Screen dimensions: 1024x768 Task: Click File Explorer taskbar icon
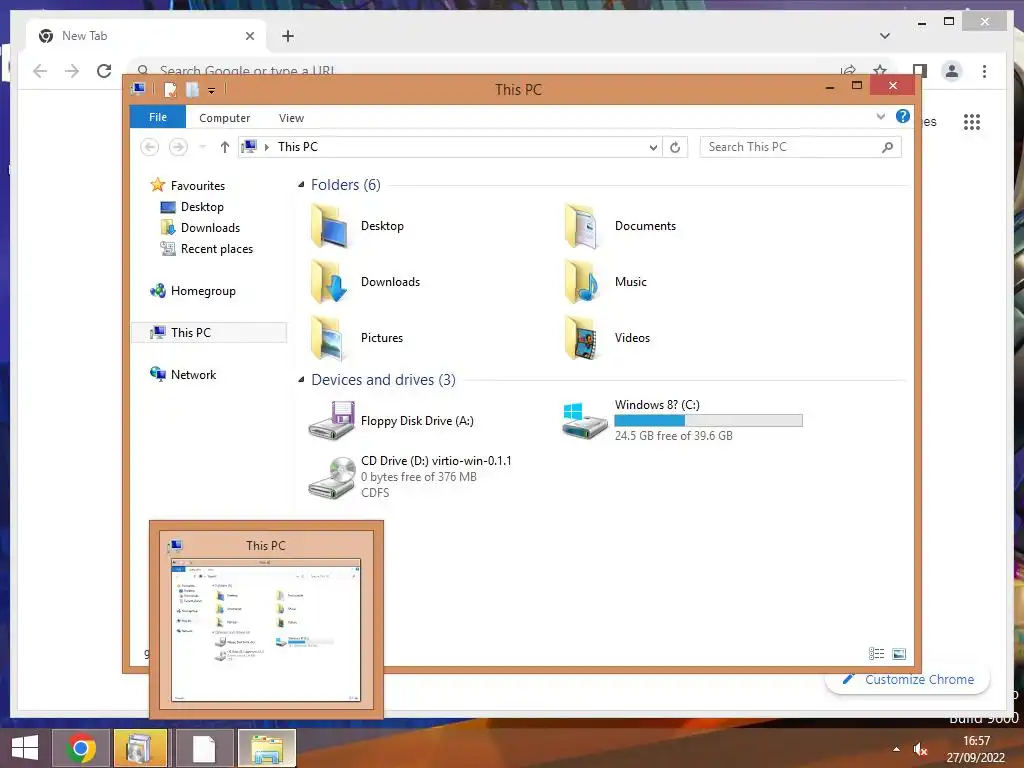pyautogui.click(x=266, y=748)
